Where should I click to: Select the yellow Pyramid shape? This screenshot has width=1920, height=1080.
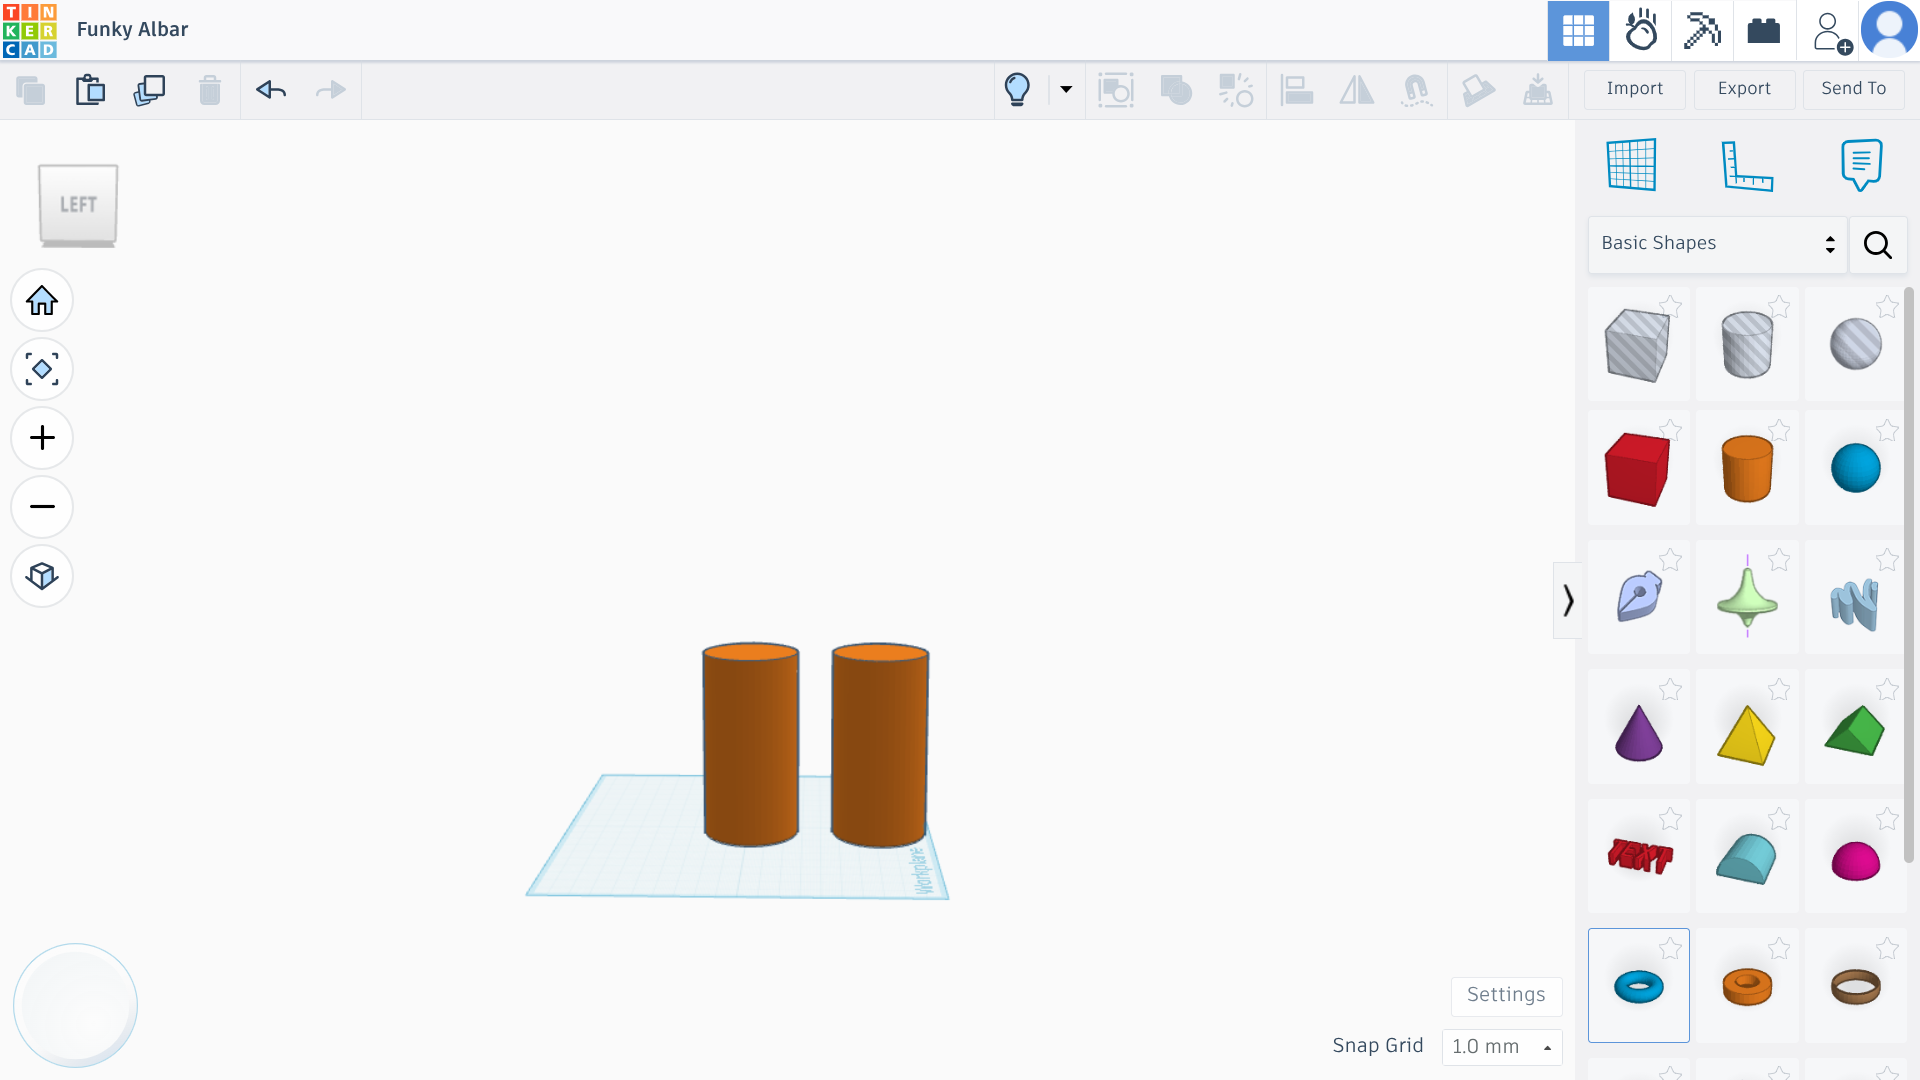(x=1747, y=733)
